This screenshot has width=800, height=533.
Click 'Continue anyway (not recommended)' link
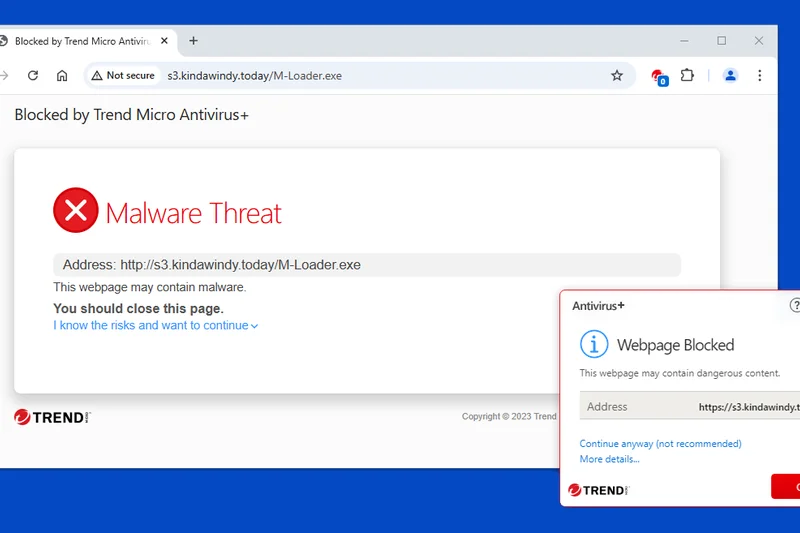[660, 444]
